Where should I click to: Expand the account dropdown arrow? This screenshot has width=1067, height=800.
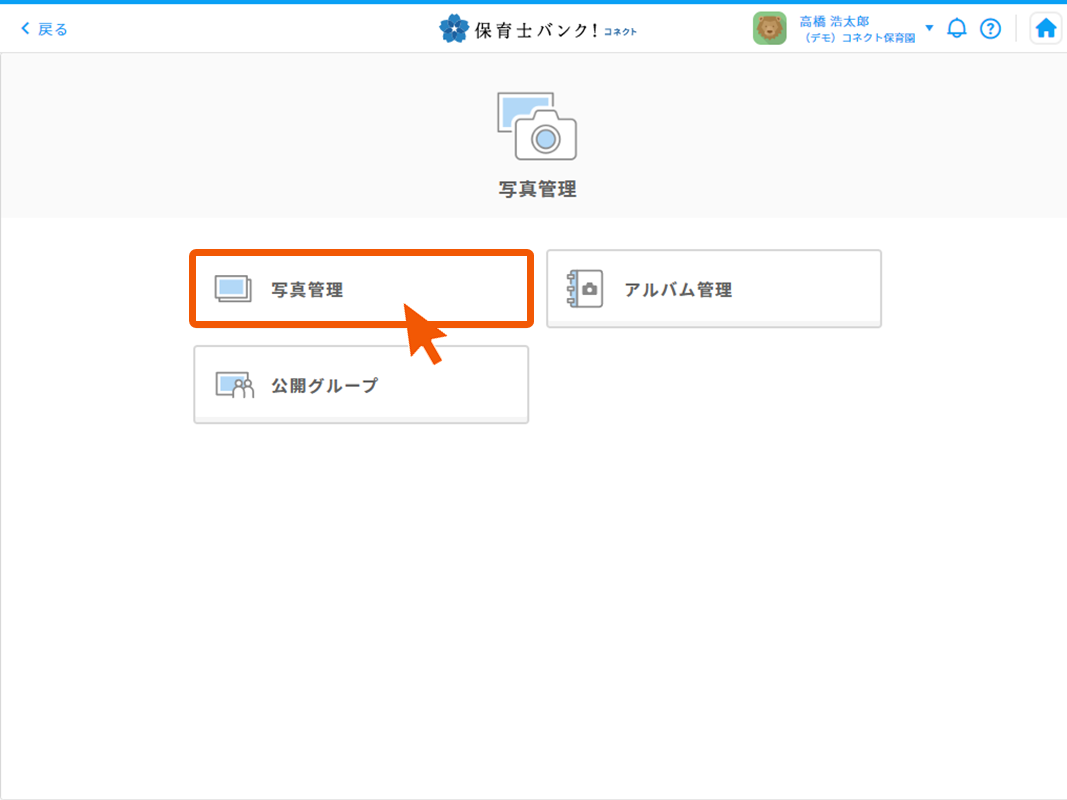point(929,28)
